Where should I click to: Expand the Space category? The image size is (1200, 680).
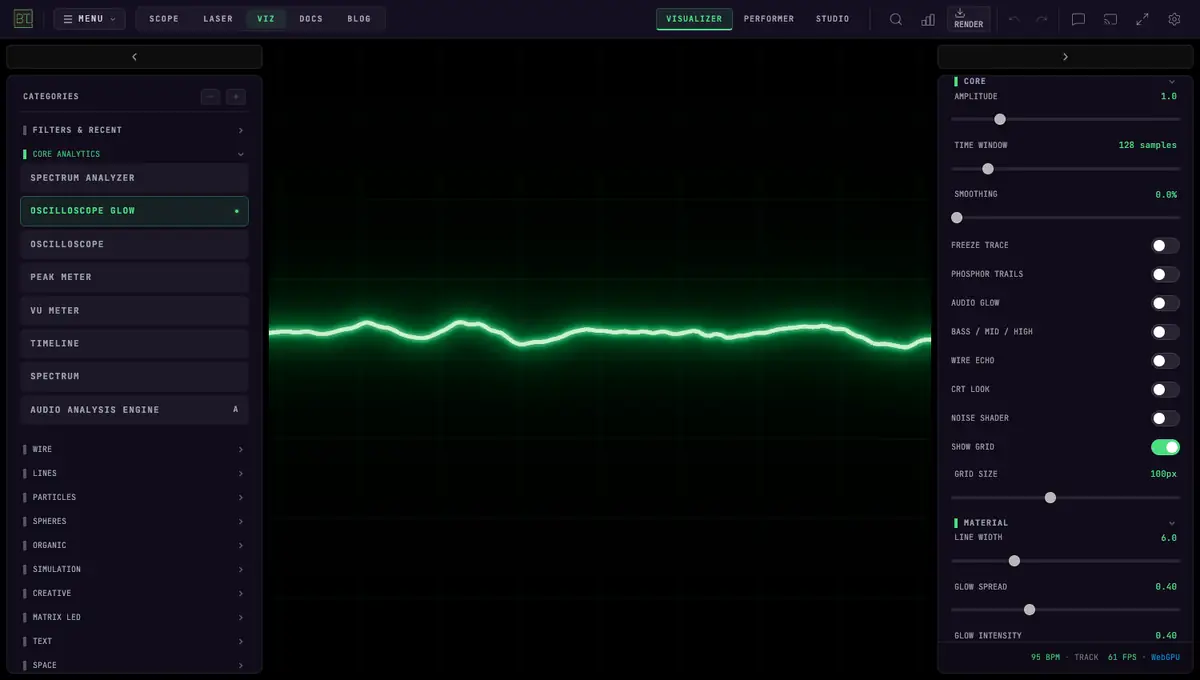tap(134, 665)
